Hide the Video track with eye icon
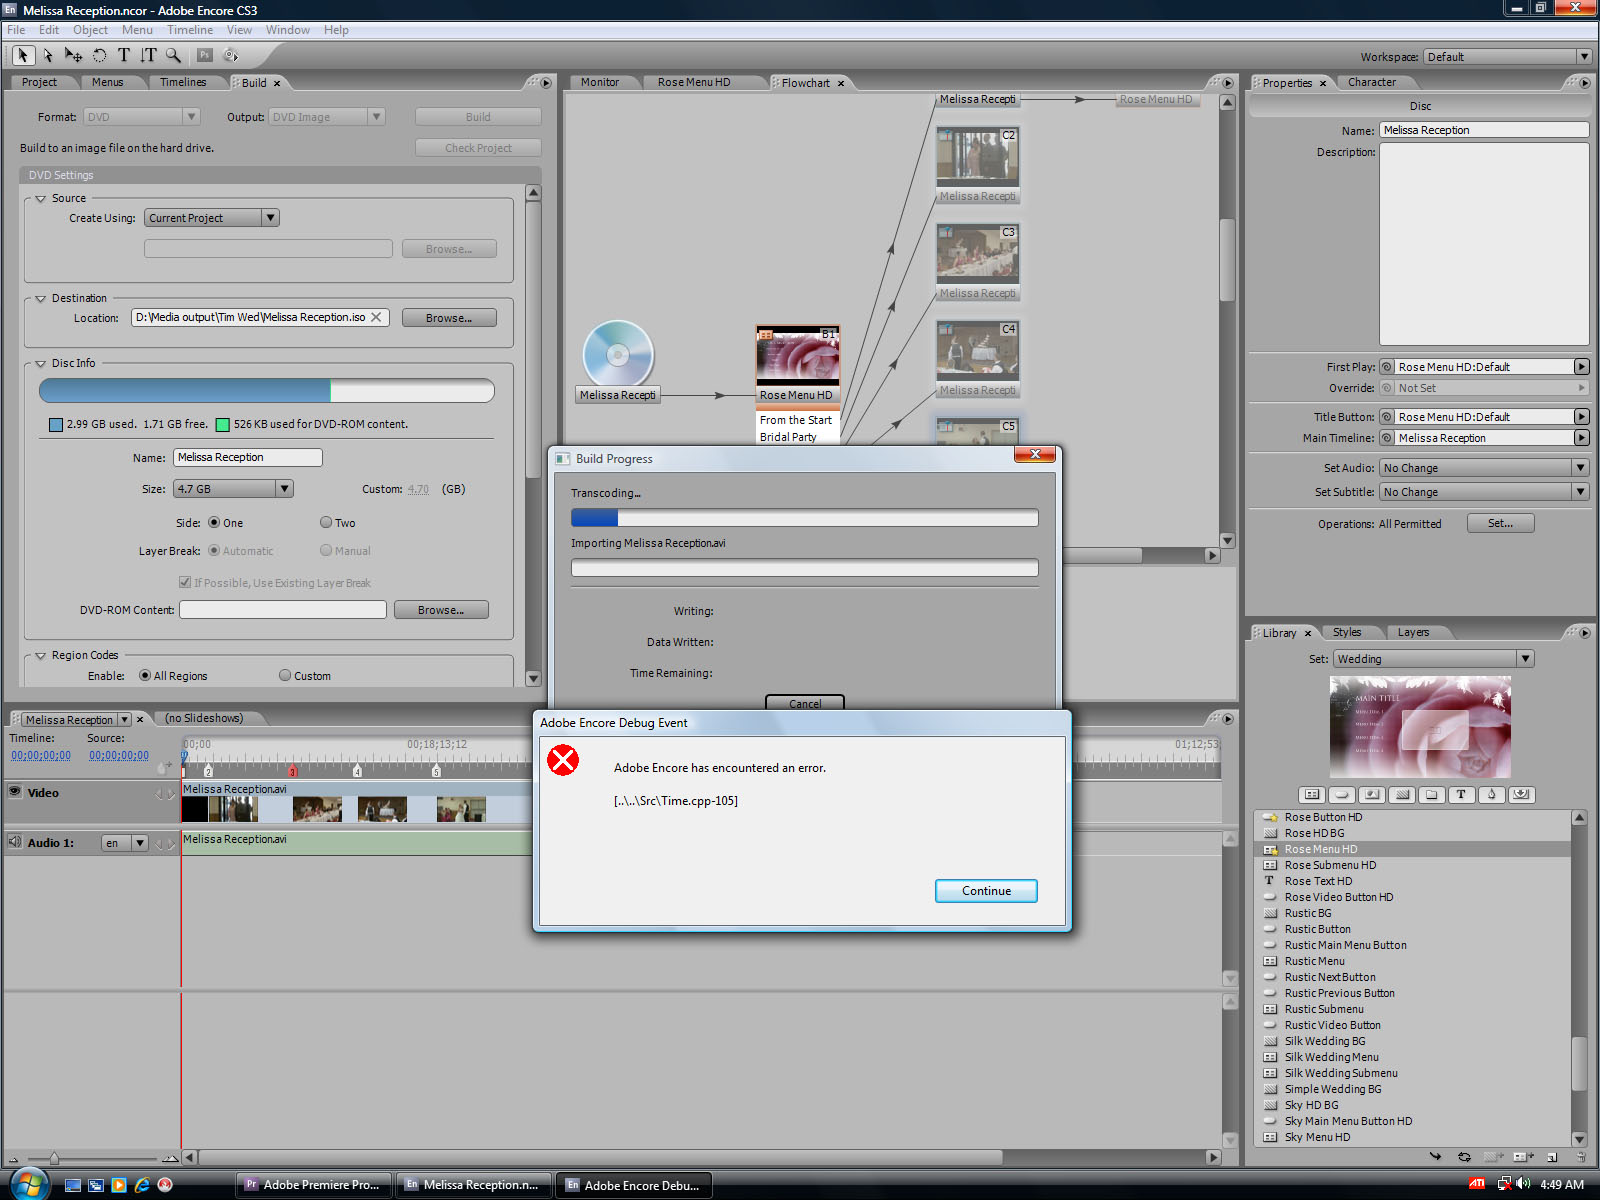 tap(15, 792)
